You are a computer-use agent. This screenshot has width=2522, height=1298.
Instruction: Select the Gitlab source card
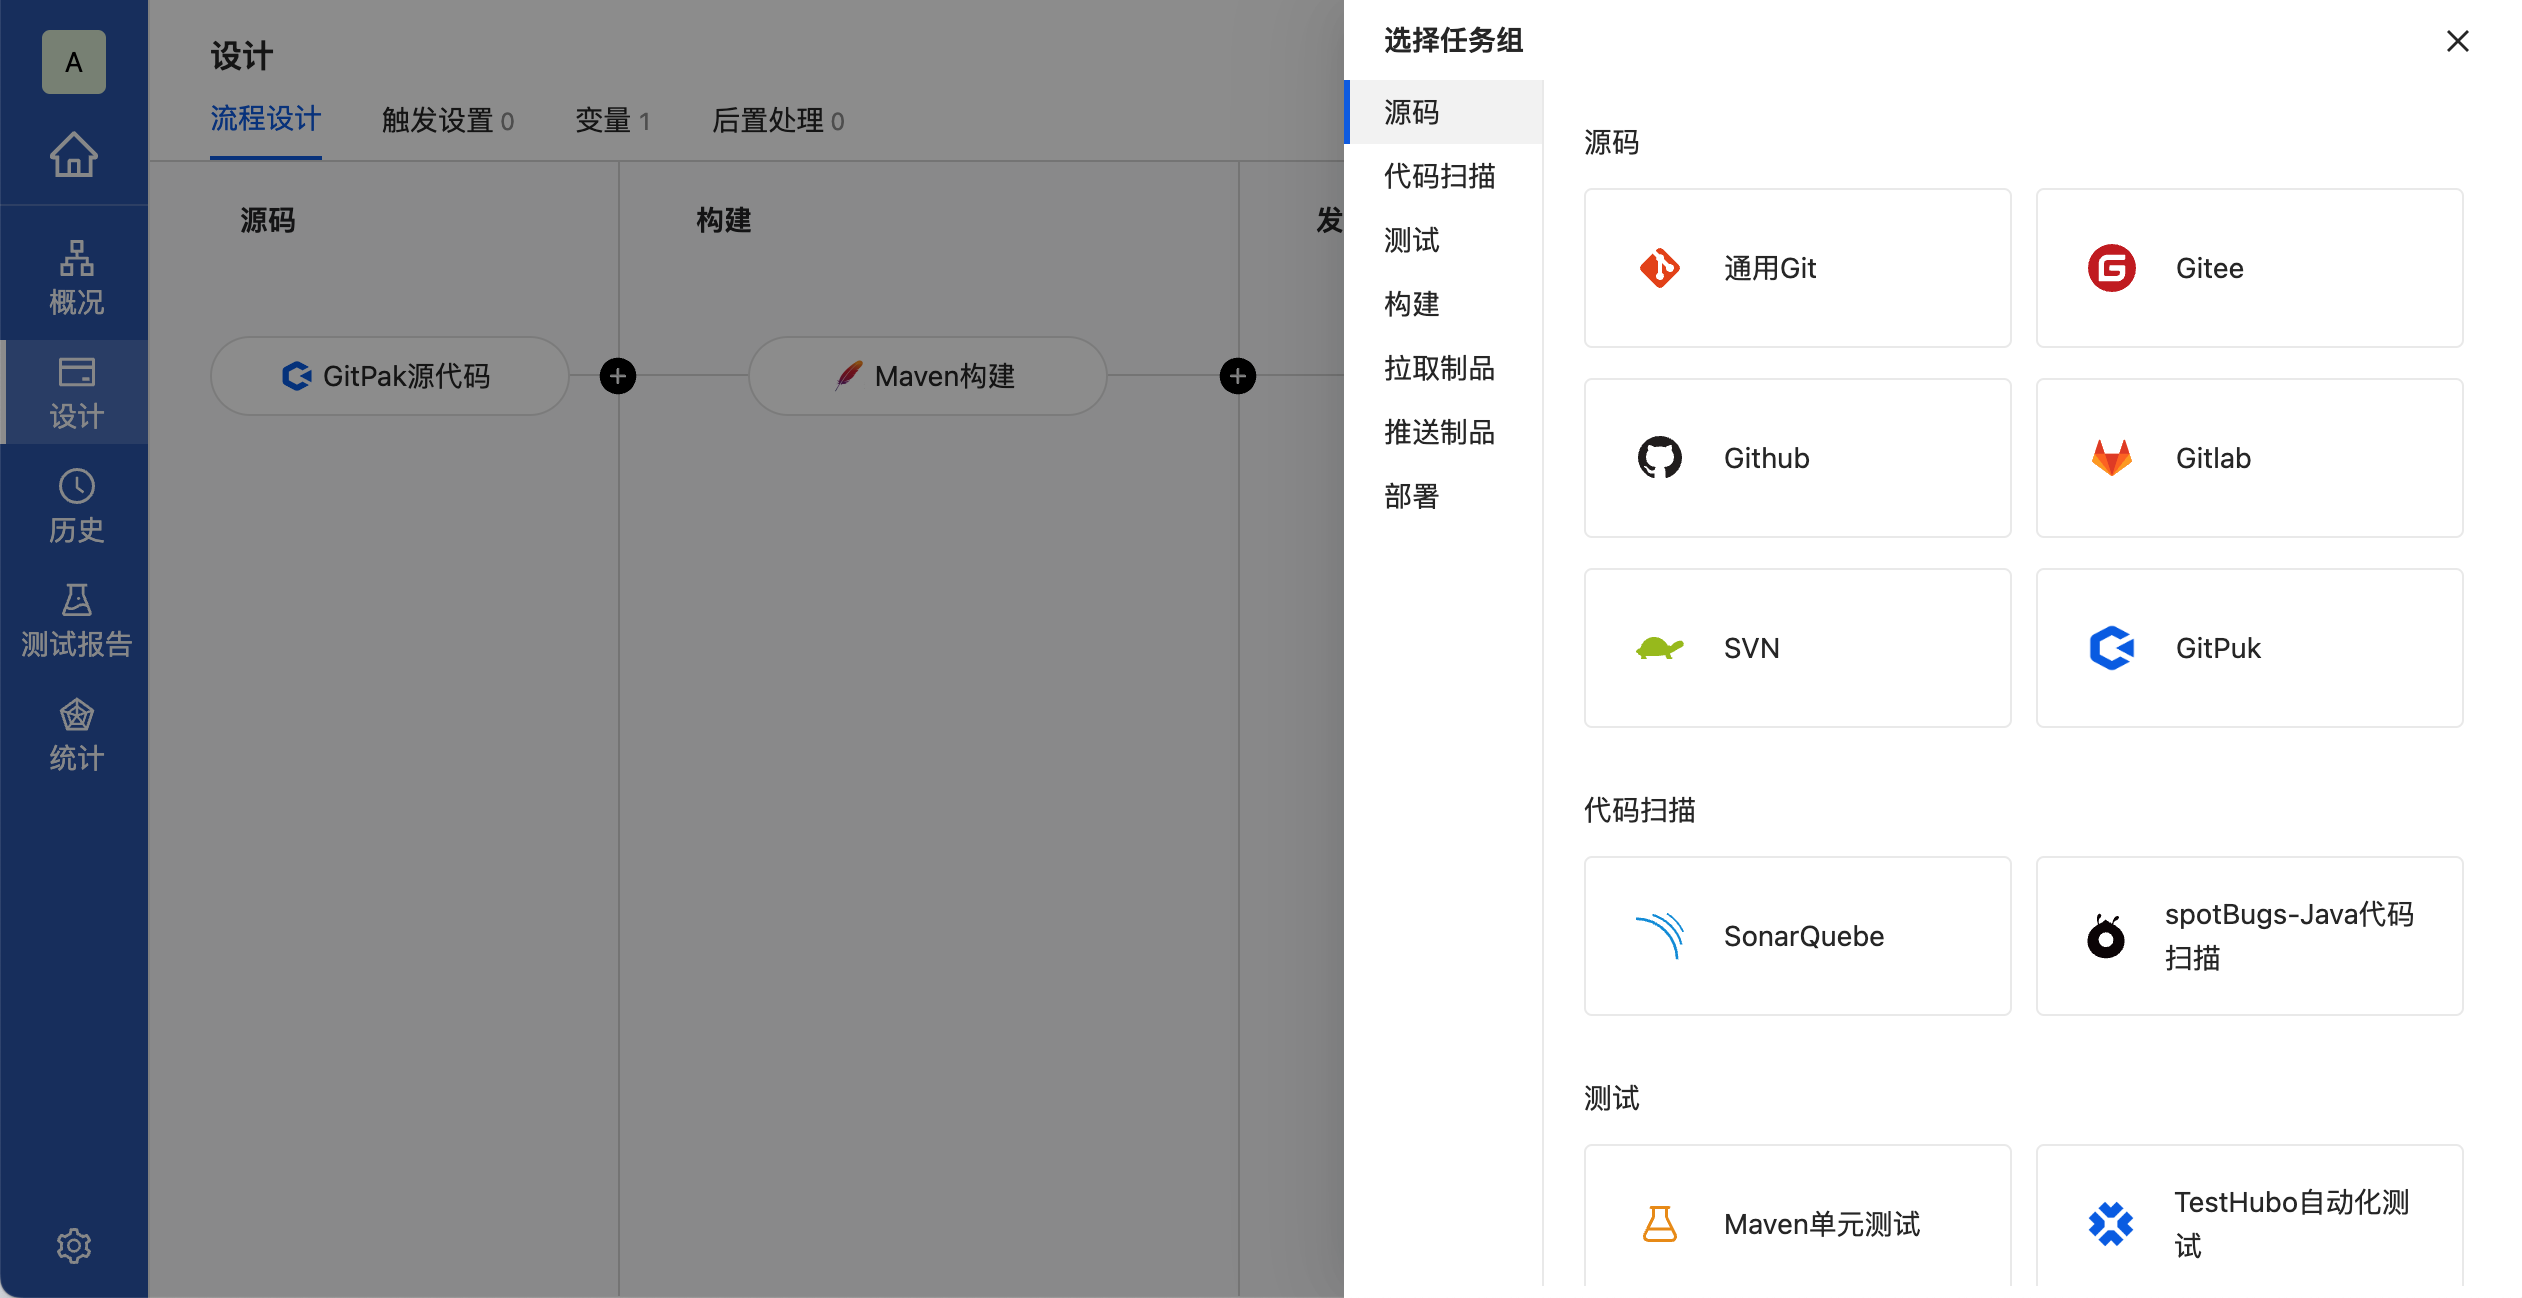click(x=2250, y=458)
